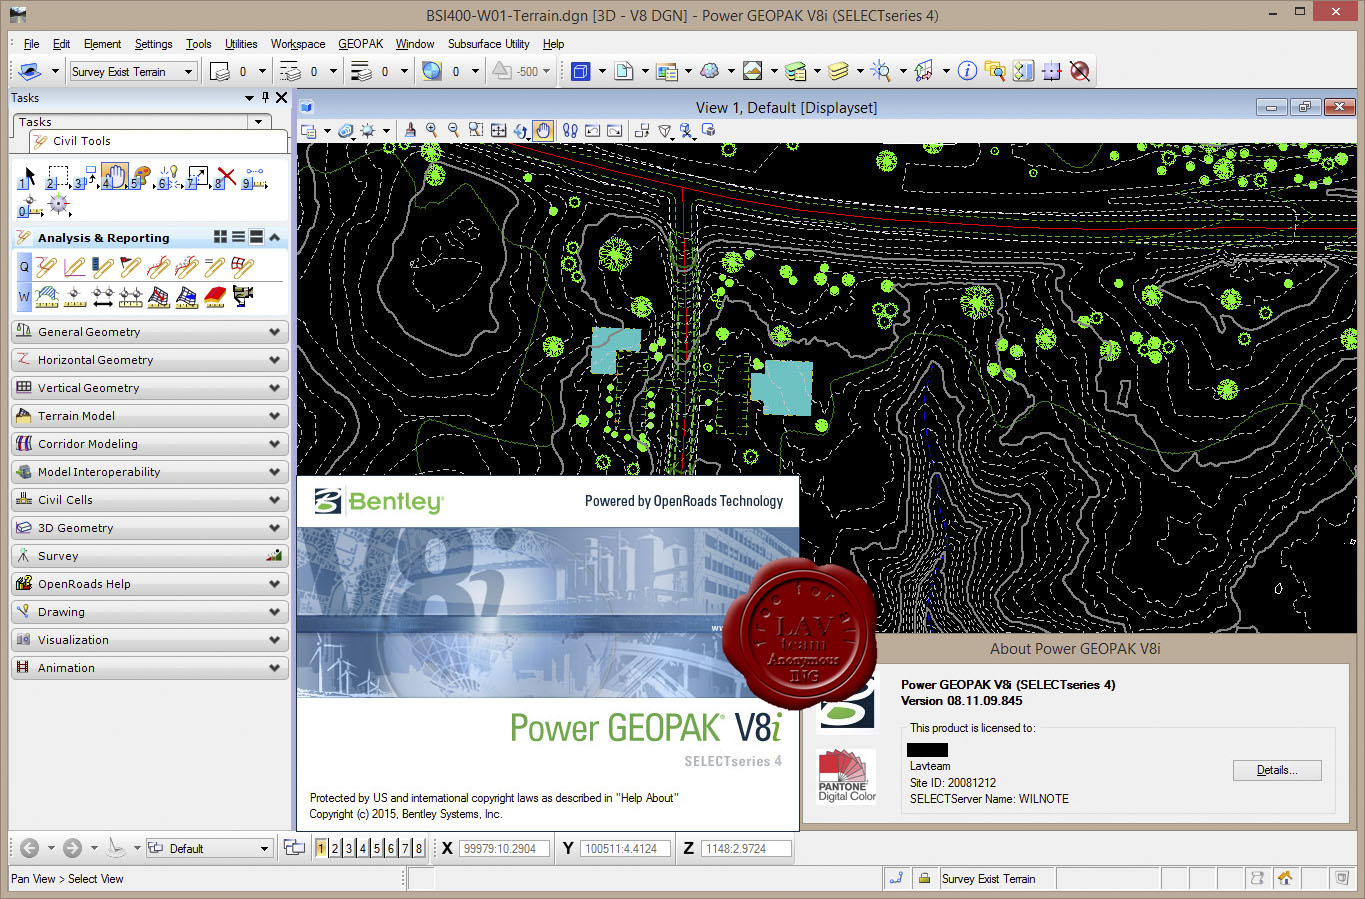
Task: Collapse the Analysis & Reporting group
Action: click(274, 238)
